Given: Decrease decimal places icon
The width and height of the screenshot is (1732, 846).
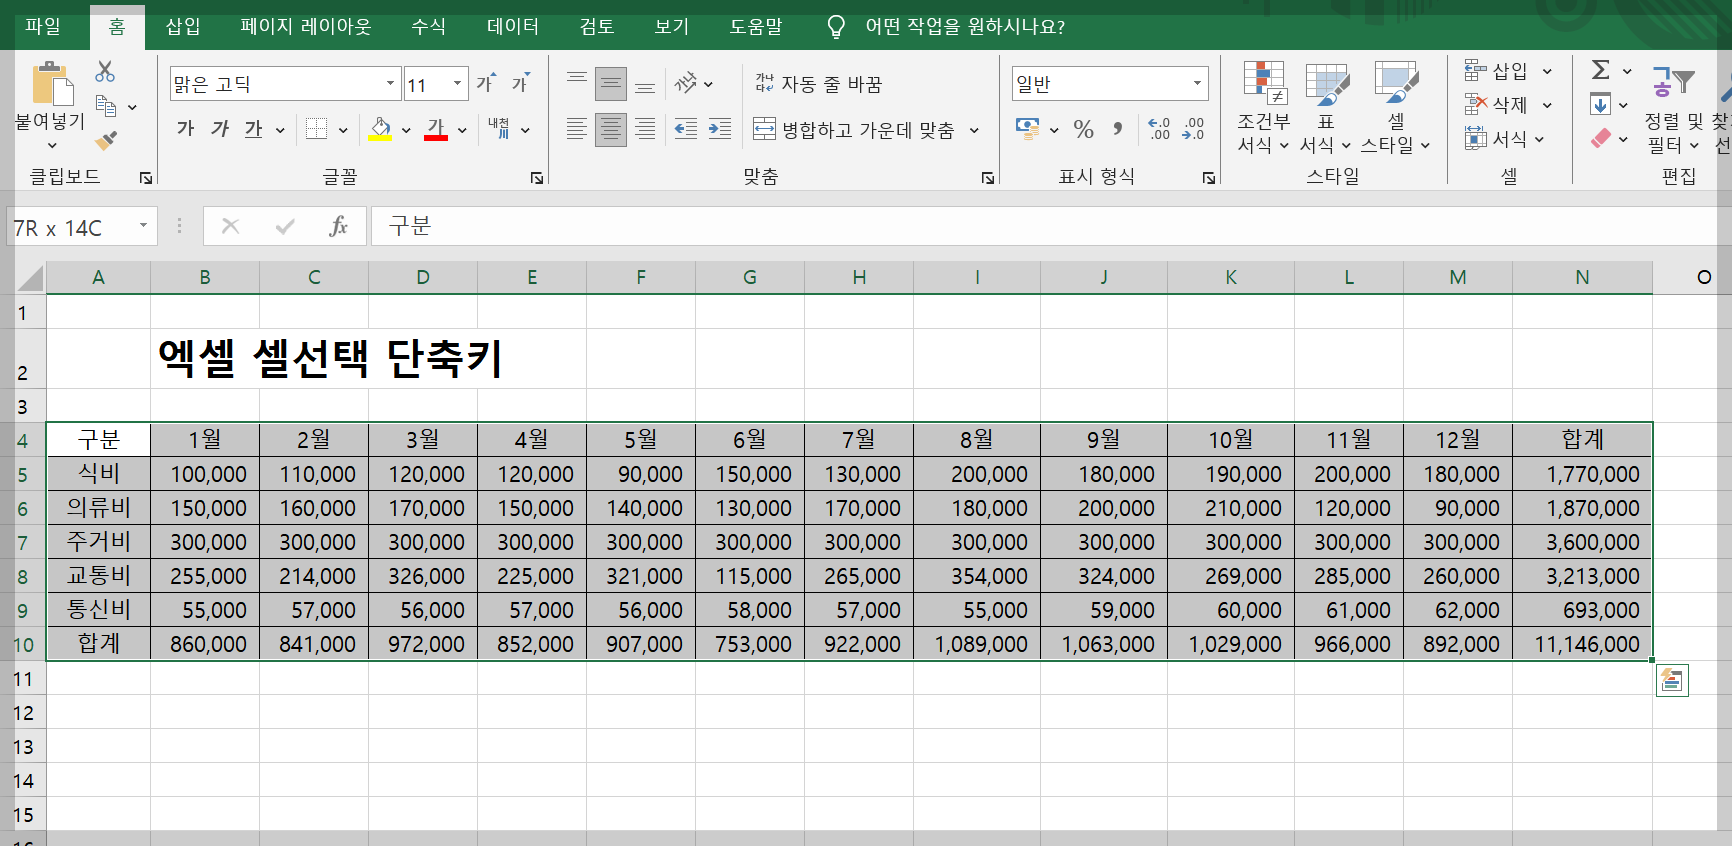Looking at the screenshot, I should click(1193, 129).
